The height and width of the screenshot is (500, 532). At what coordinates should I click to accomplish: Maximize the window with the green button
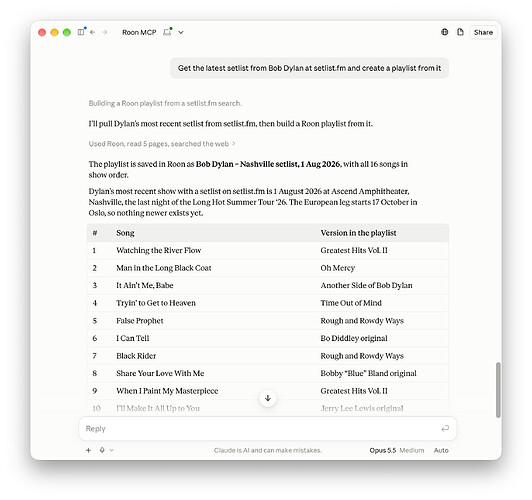67,32
